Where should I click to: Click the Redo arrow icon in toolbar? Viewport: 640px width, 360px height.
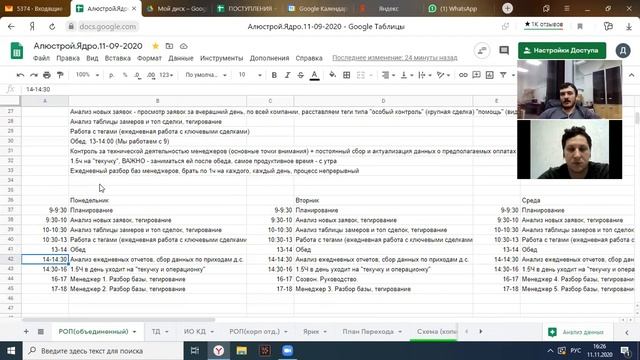pos(33,75)
